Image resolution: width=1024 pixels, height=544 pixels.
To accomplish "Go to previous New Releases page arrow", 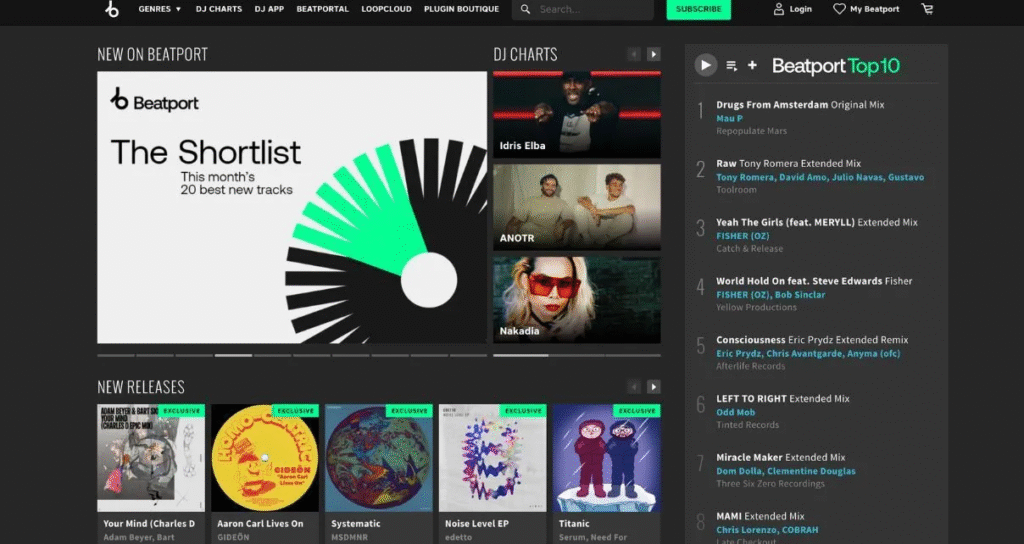I will [x=633, y=387].
